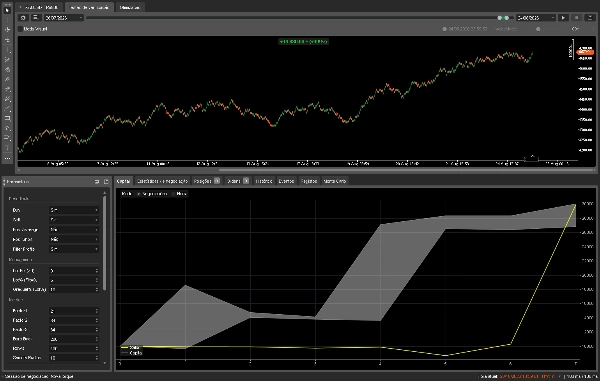Click the horizontal scrollbar below price chart
The height and width of the screenshot is (381, 600).
pyautogui.click(x=406, y=170)
